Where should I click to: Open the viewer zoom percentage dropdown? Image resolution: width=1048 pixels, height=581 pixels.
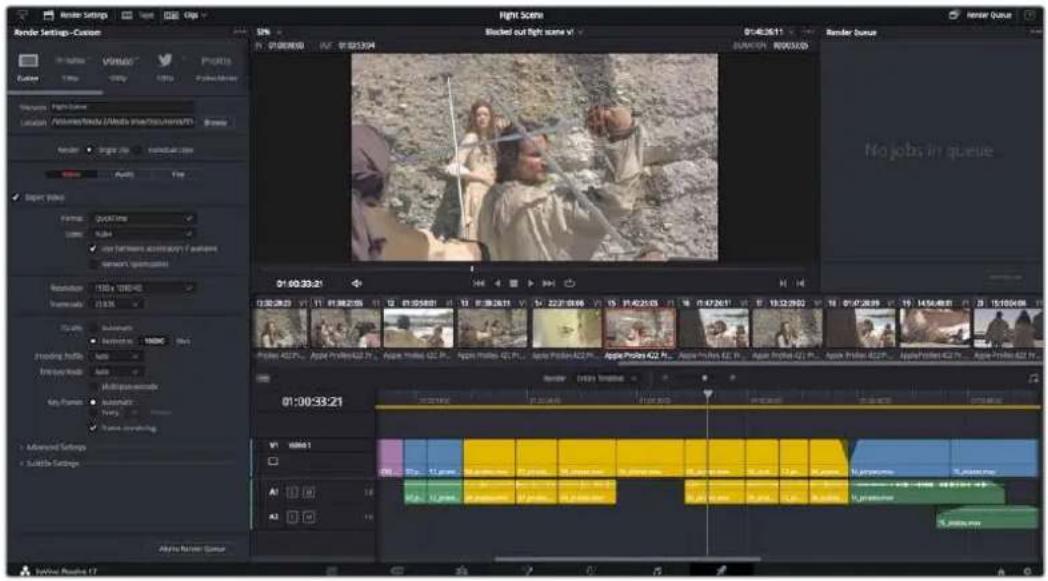point(269,32)
